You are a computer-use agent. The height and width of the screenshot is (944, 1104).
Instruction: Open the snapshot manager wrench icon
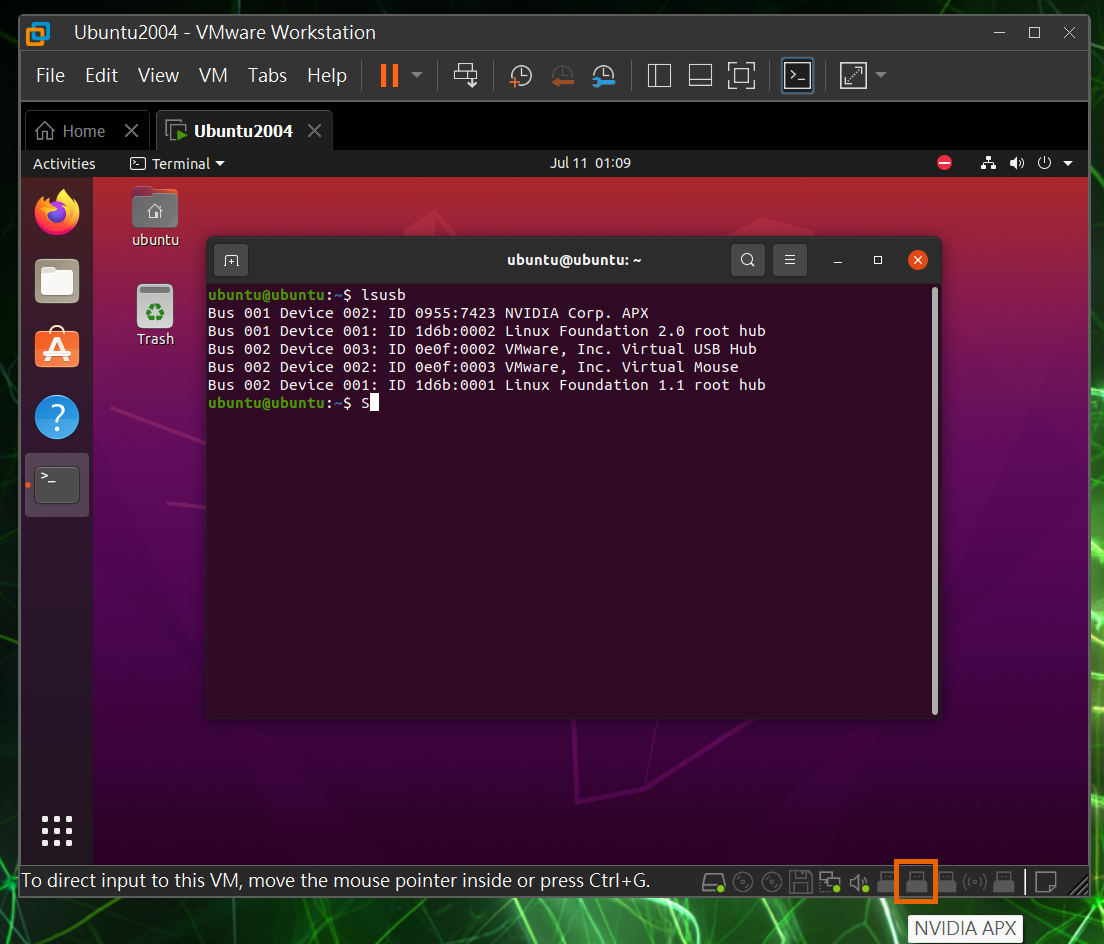(603, 76)
